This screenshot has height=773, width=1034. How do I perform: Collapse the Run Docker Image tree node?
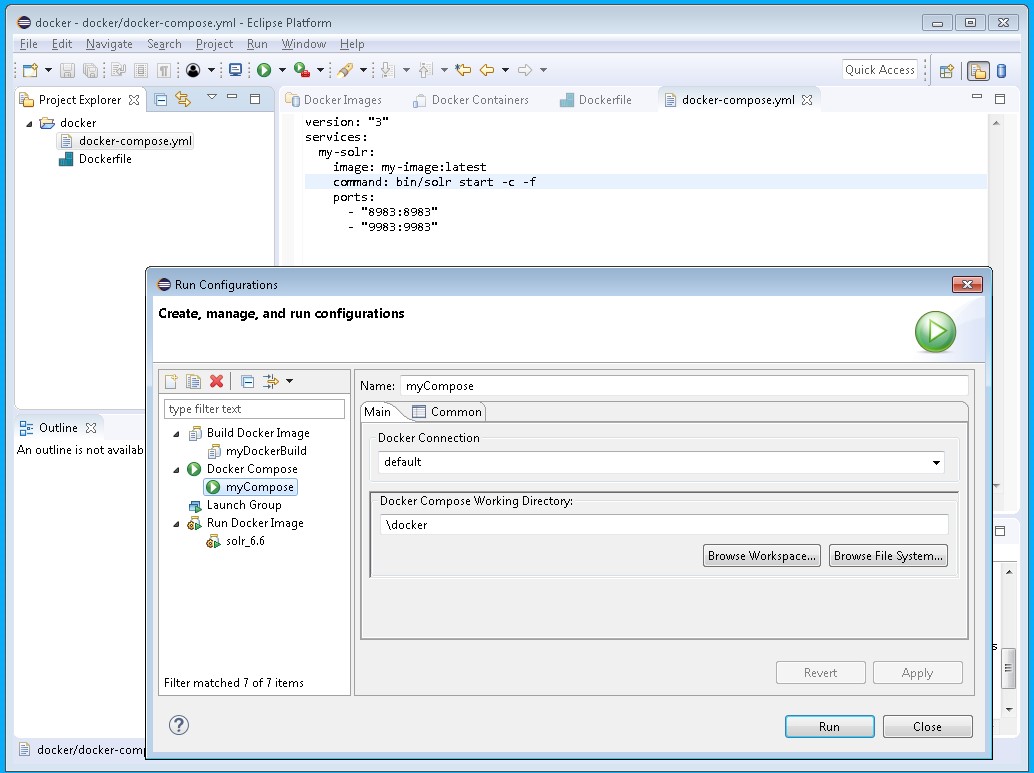(x=178, y=524)
